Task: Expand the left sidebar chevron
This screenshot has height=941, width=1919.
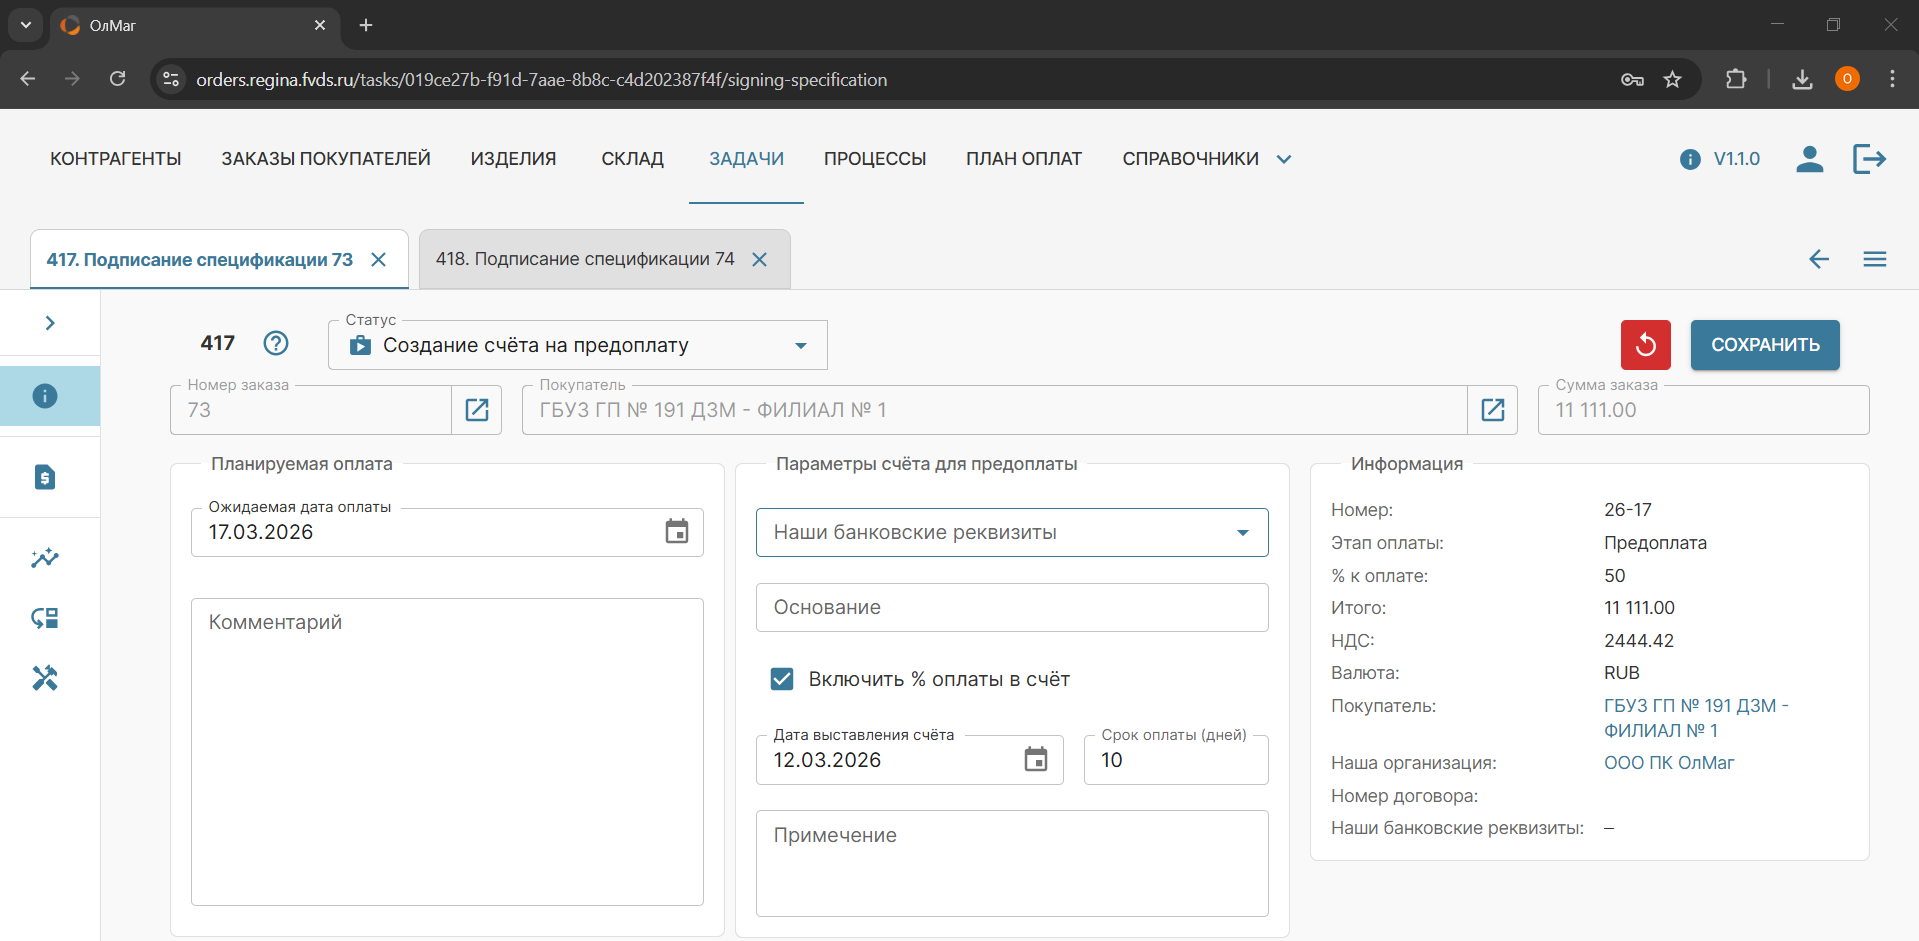Action: (50, 323)
